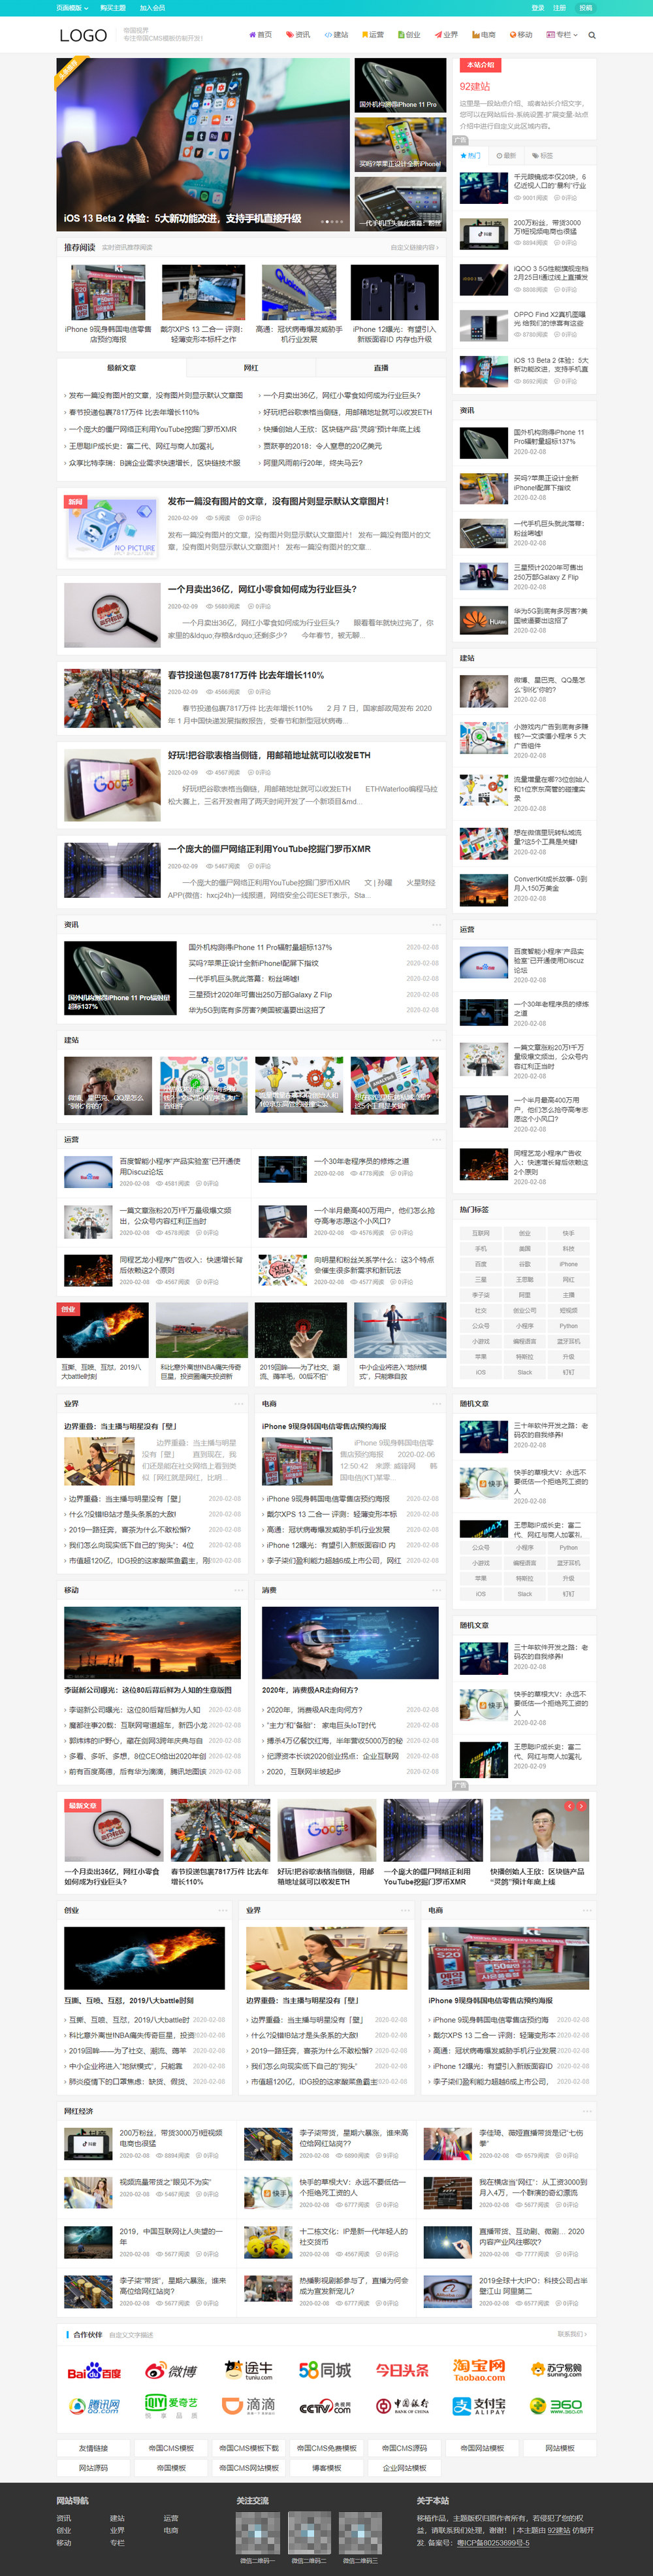Switch to the 网红 tab
The width and height of the screenshot is (653, 2576).
[251, 368]
